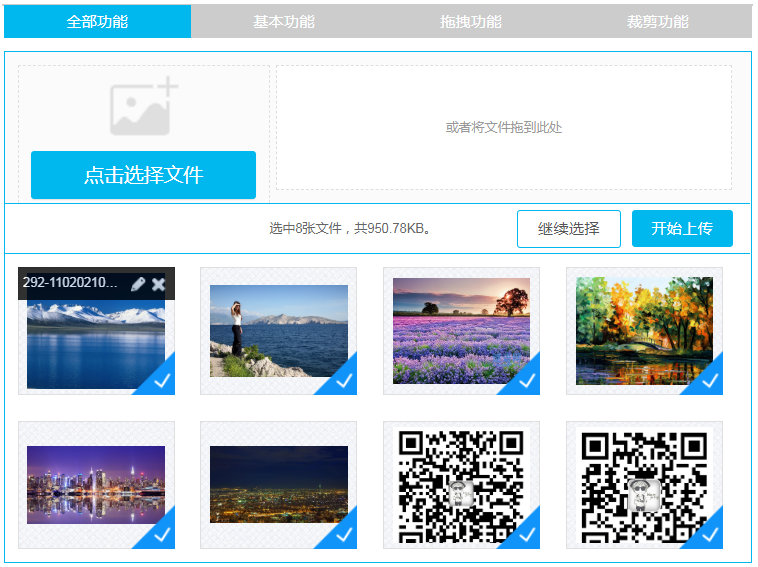The width and height of the screenshot is (758, 567).
Task: Select the lavender field sunset thumbnail
Action: point(461,331)
